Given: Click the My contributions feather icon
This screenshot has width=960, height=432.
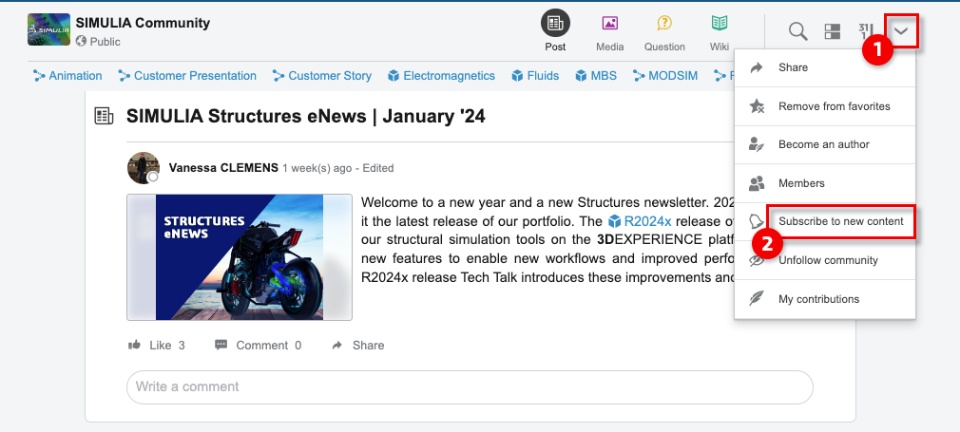Looking at the screenshot, I should pyautogui.click(x=757, y=299).
